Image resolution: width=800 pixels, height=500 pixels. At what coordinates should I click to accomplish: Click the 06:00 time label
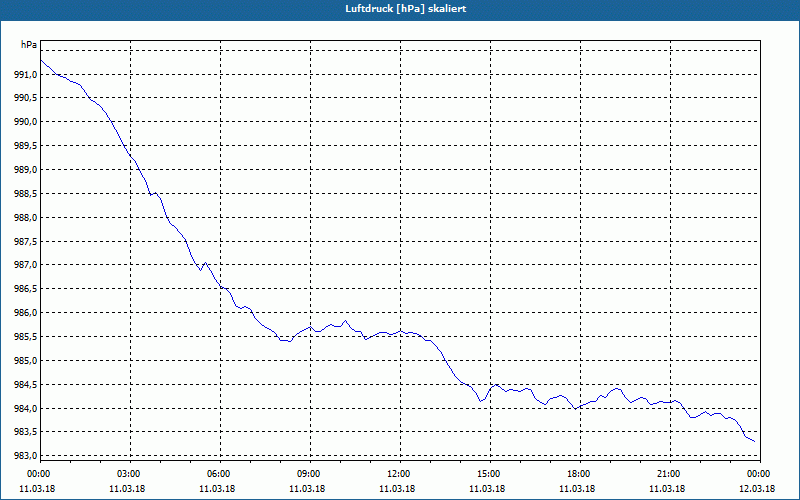click(220, 474)
